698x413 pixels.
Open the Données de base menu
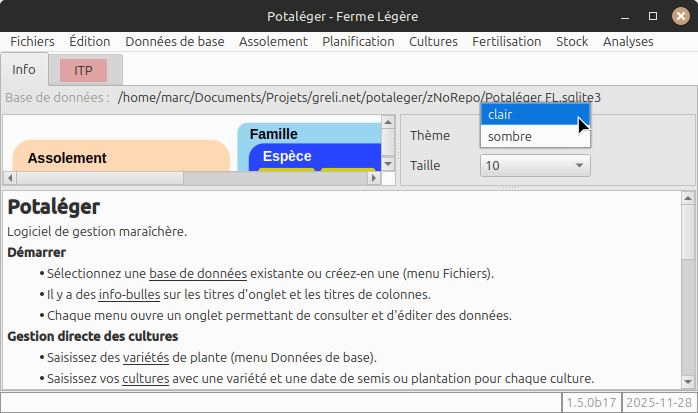pos(174,42)
